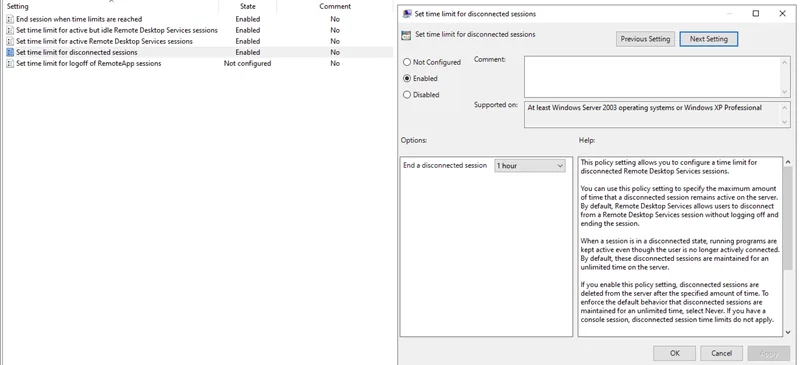800x365 pixels.
Task: Go to Previous Setting
Action: 645,39
